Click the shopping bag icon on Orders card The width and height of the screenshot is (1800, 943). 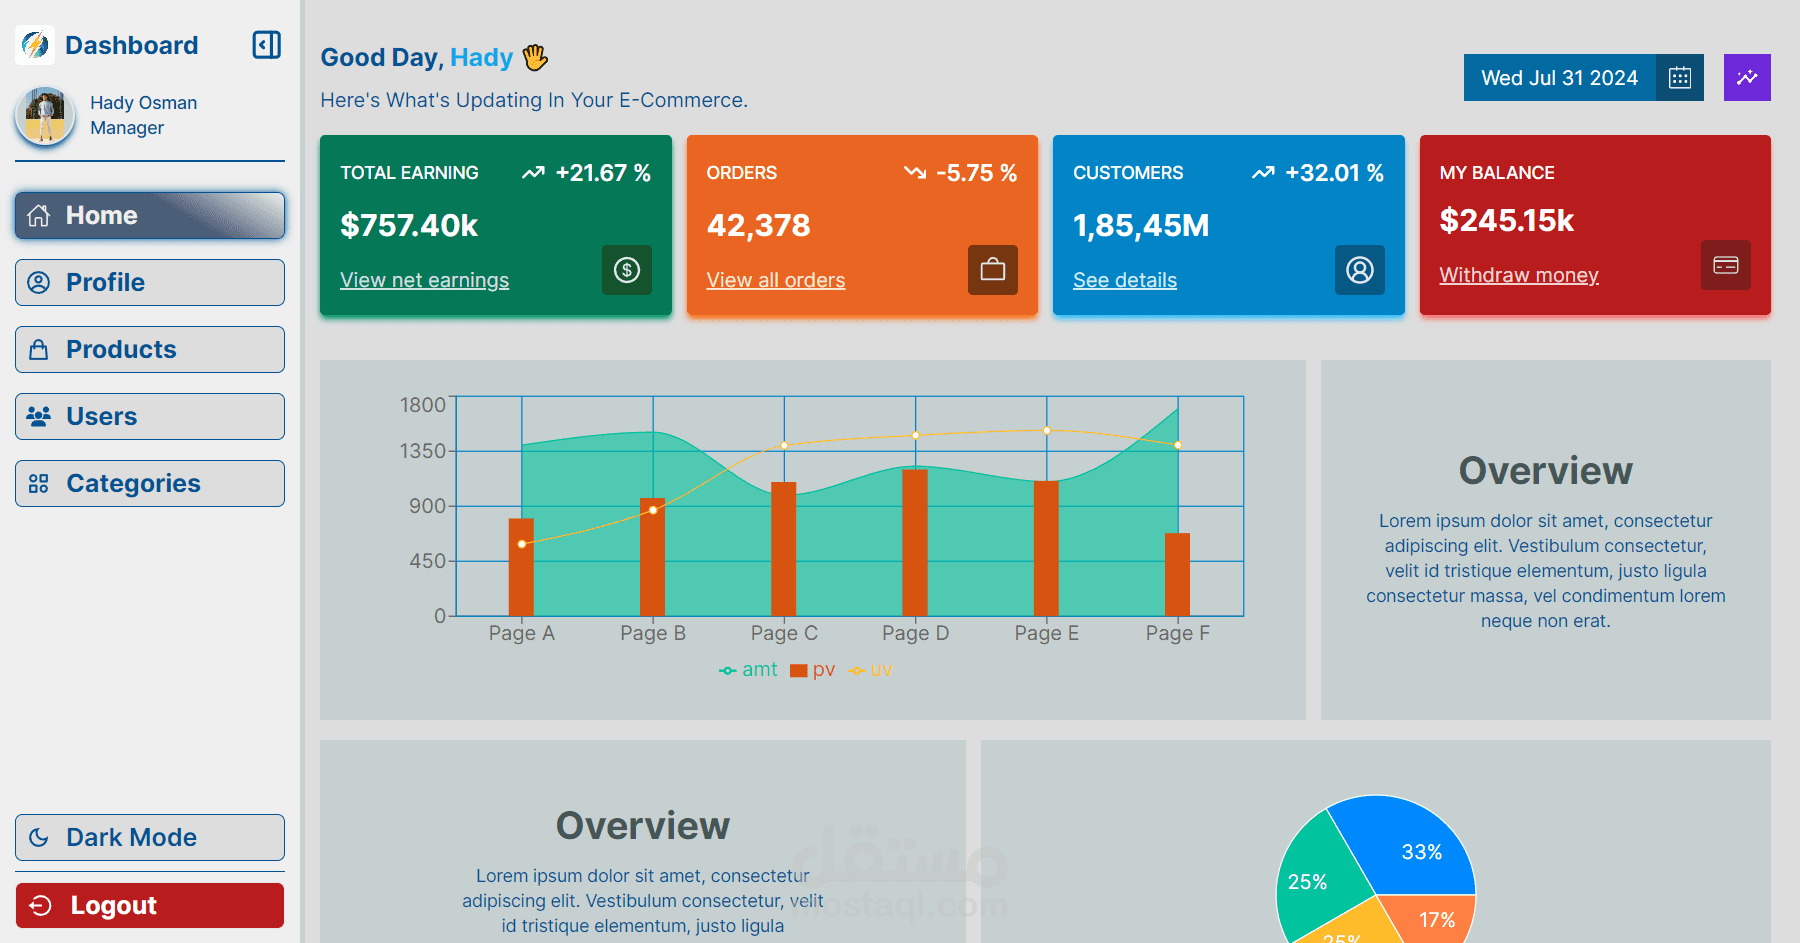point(993,270)
